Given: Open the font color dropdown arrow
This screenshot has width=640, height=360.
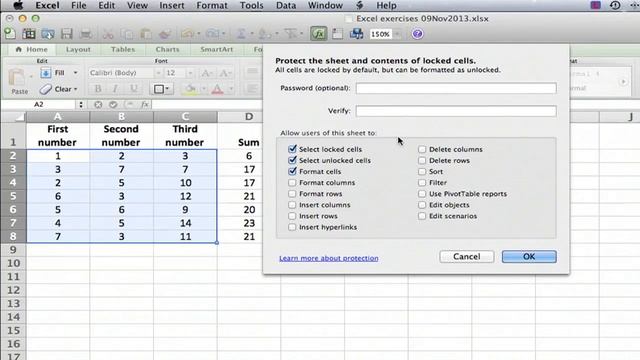Looking at the screenshot, I should click(x=231, y=89).
